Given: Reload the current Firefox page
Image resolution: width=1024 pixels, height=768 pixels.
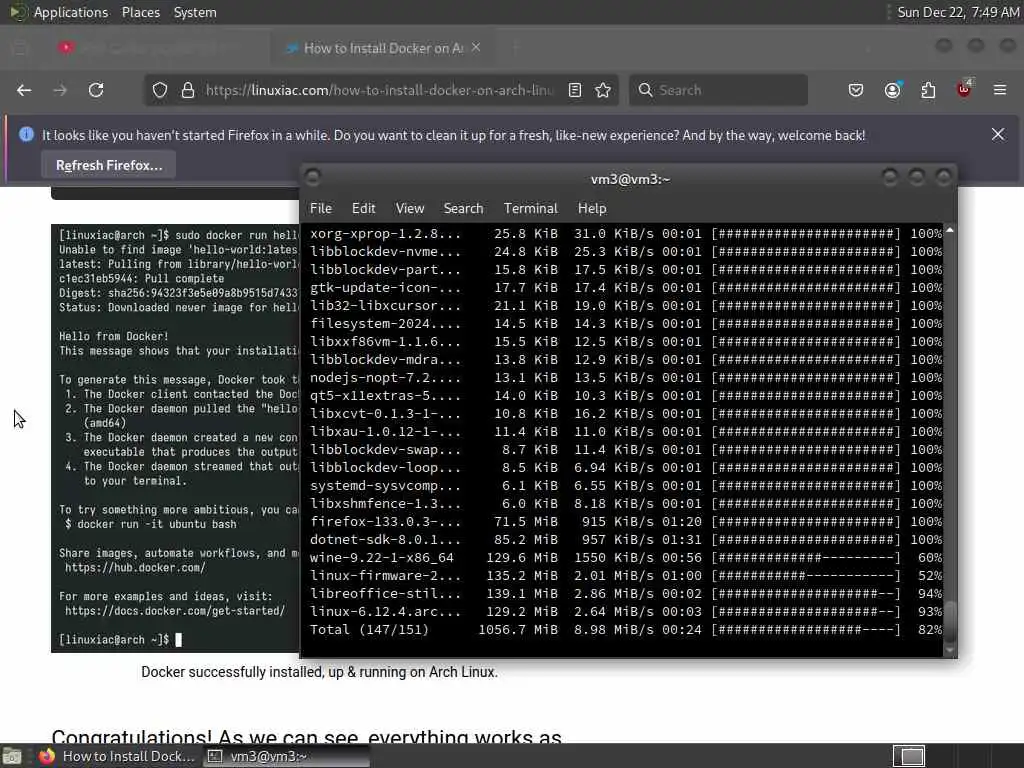Looking at the screenshot, I should 96,90.
